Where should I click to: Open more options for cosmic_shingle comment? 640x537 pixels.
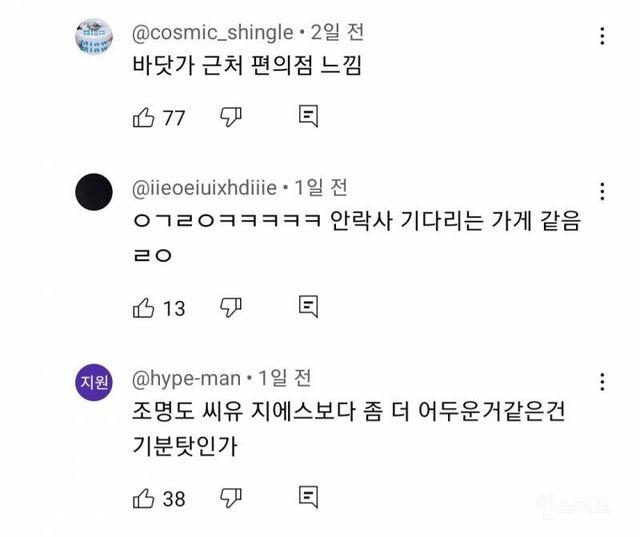601,37
